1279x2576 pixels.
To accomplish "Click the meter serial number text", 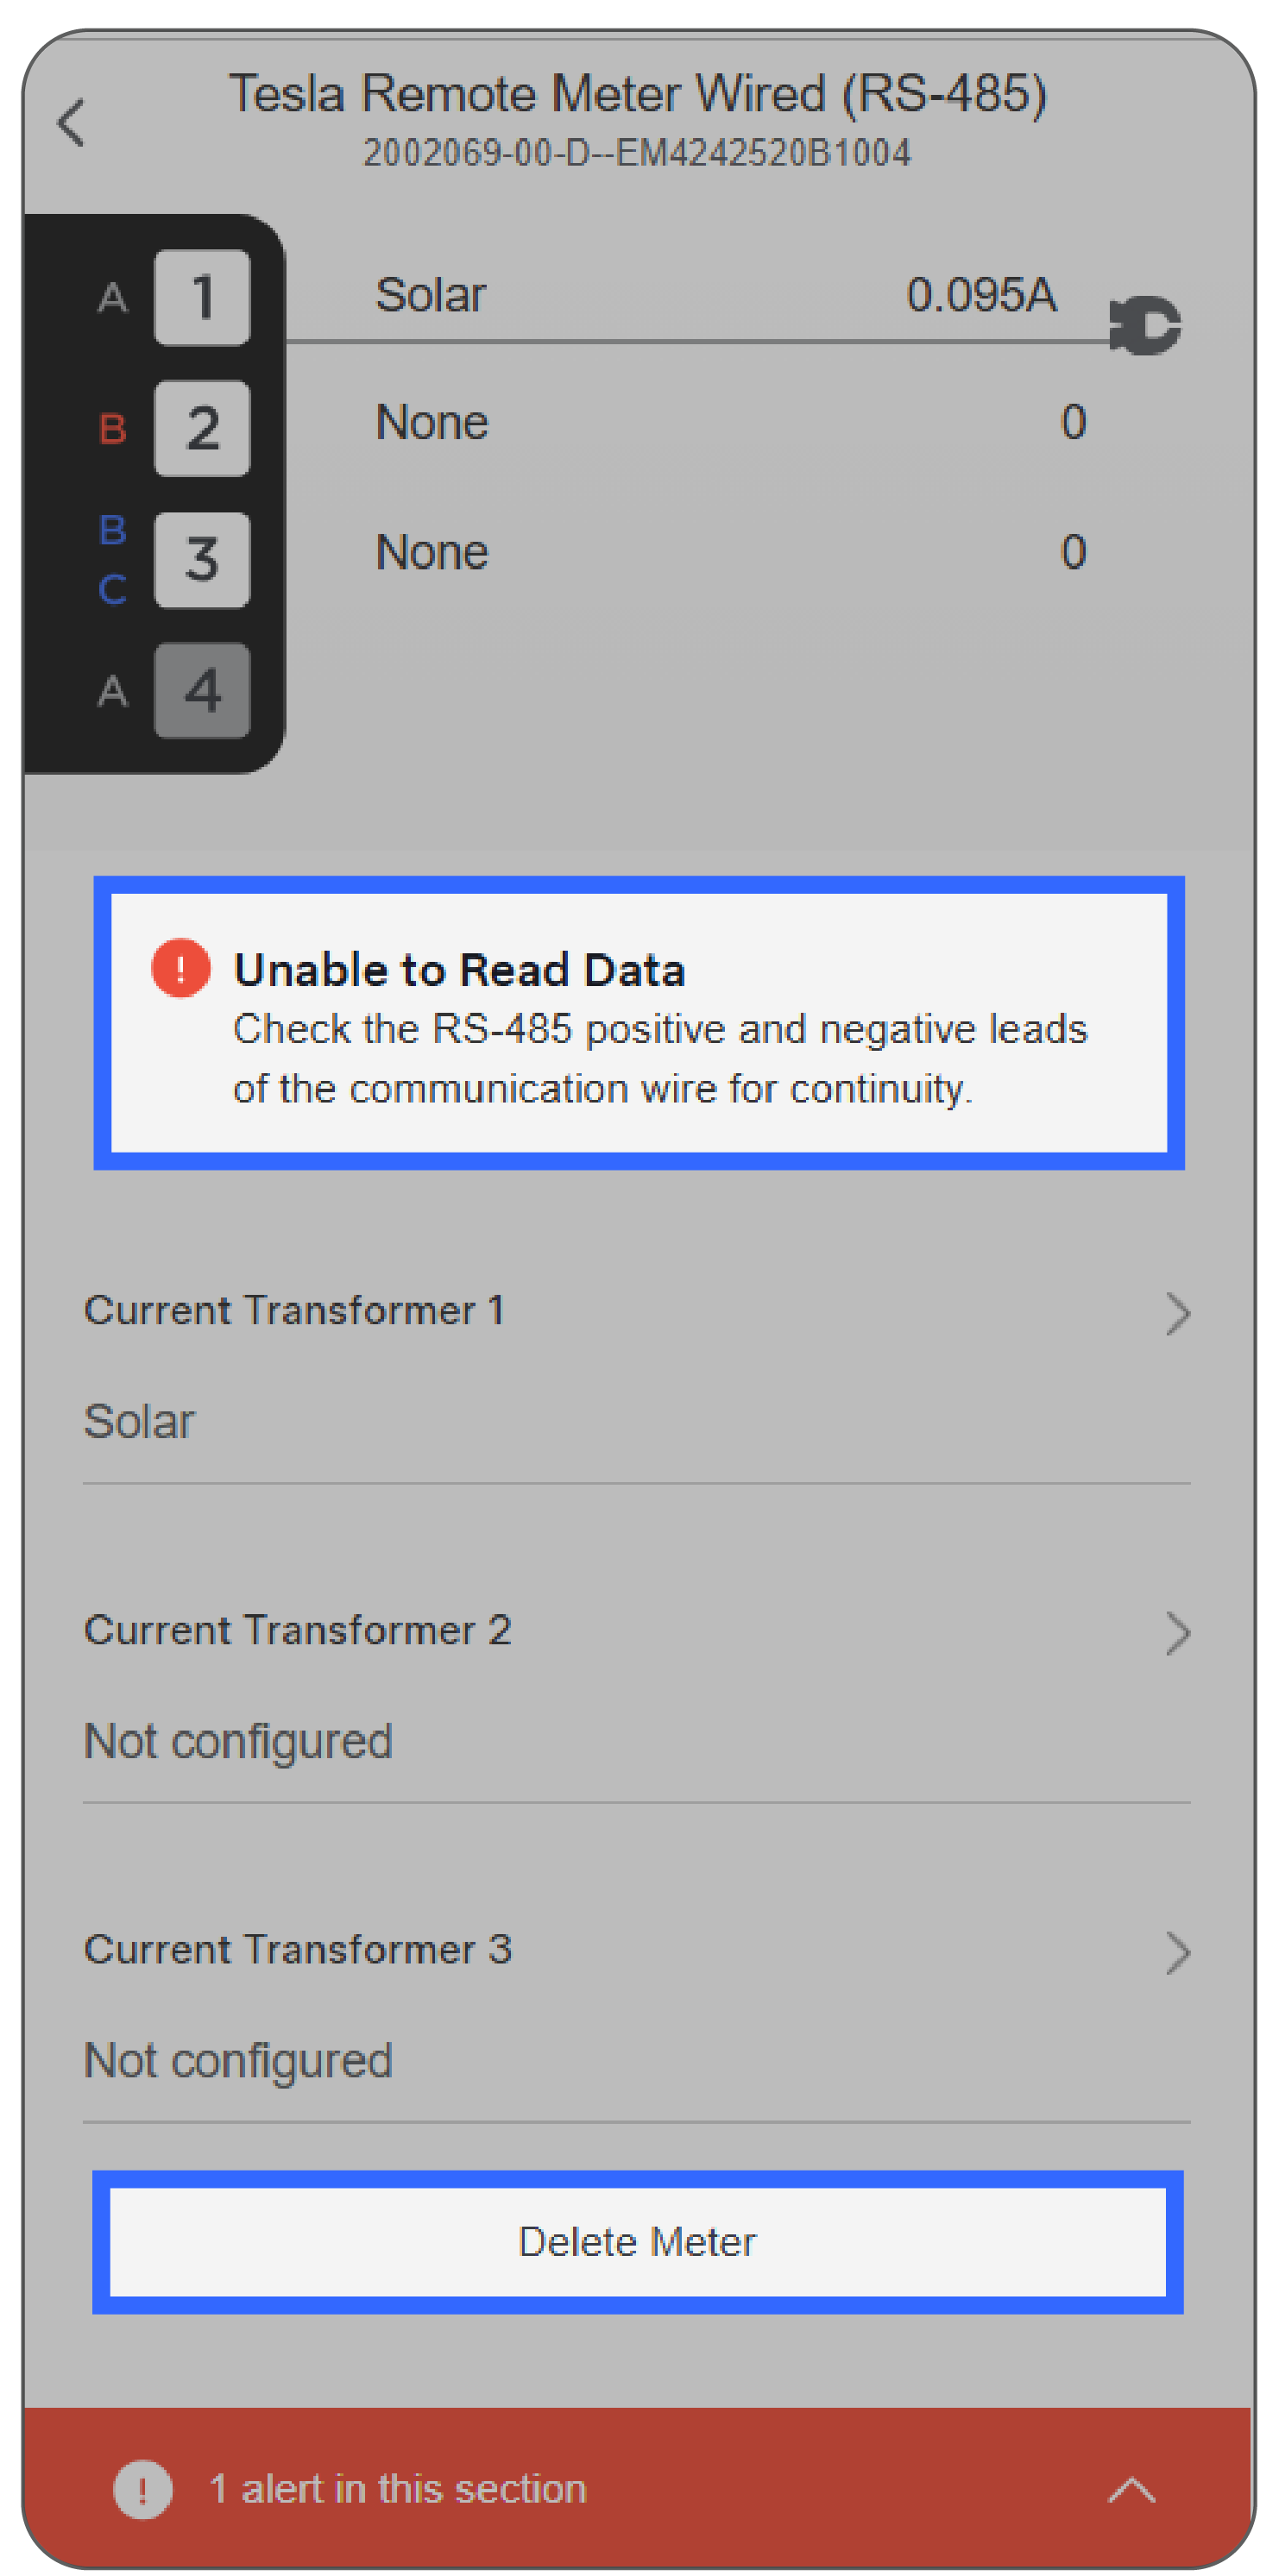I will click(637, 153).
